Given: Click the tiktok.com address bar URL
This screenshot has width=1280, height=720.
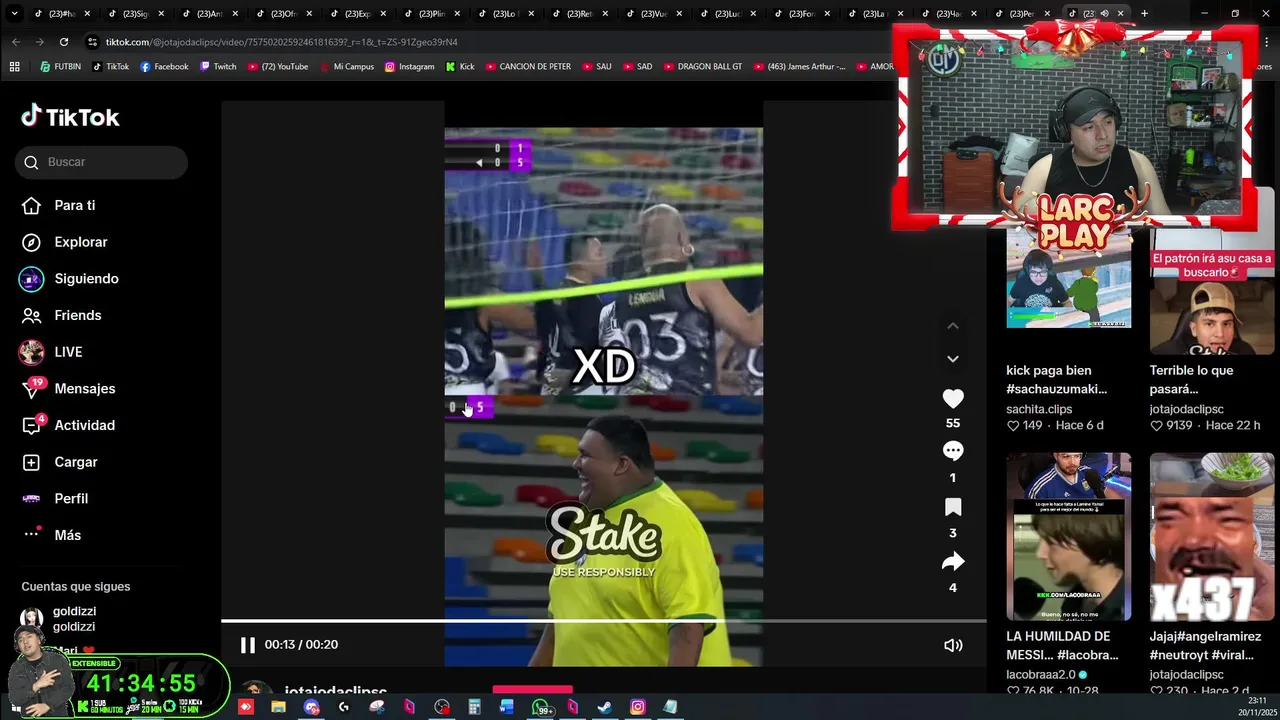Looking at the screenshot, I should [281, 42].
